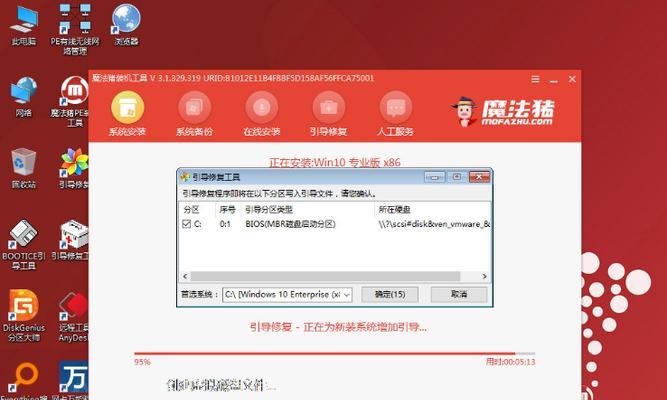Close the 引导修复工具 dialog

pyautogui.click(x=479, y=177)
